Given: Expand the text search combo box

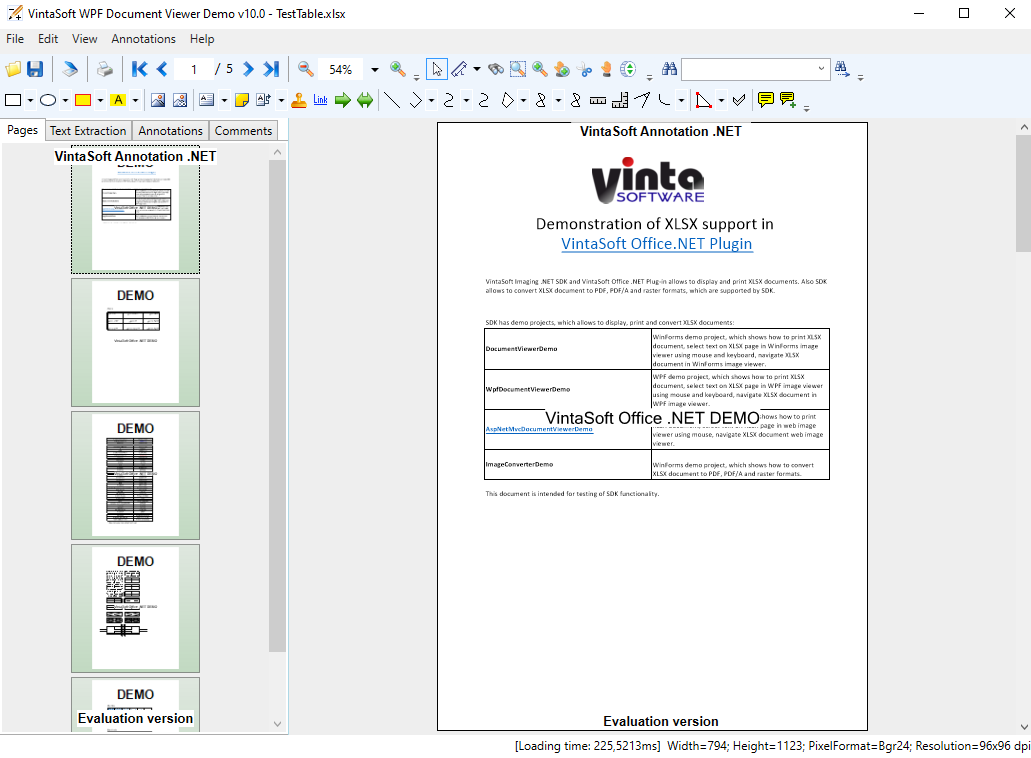Looking at the screenshot, I should [822, 69].
